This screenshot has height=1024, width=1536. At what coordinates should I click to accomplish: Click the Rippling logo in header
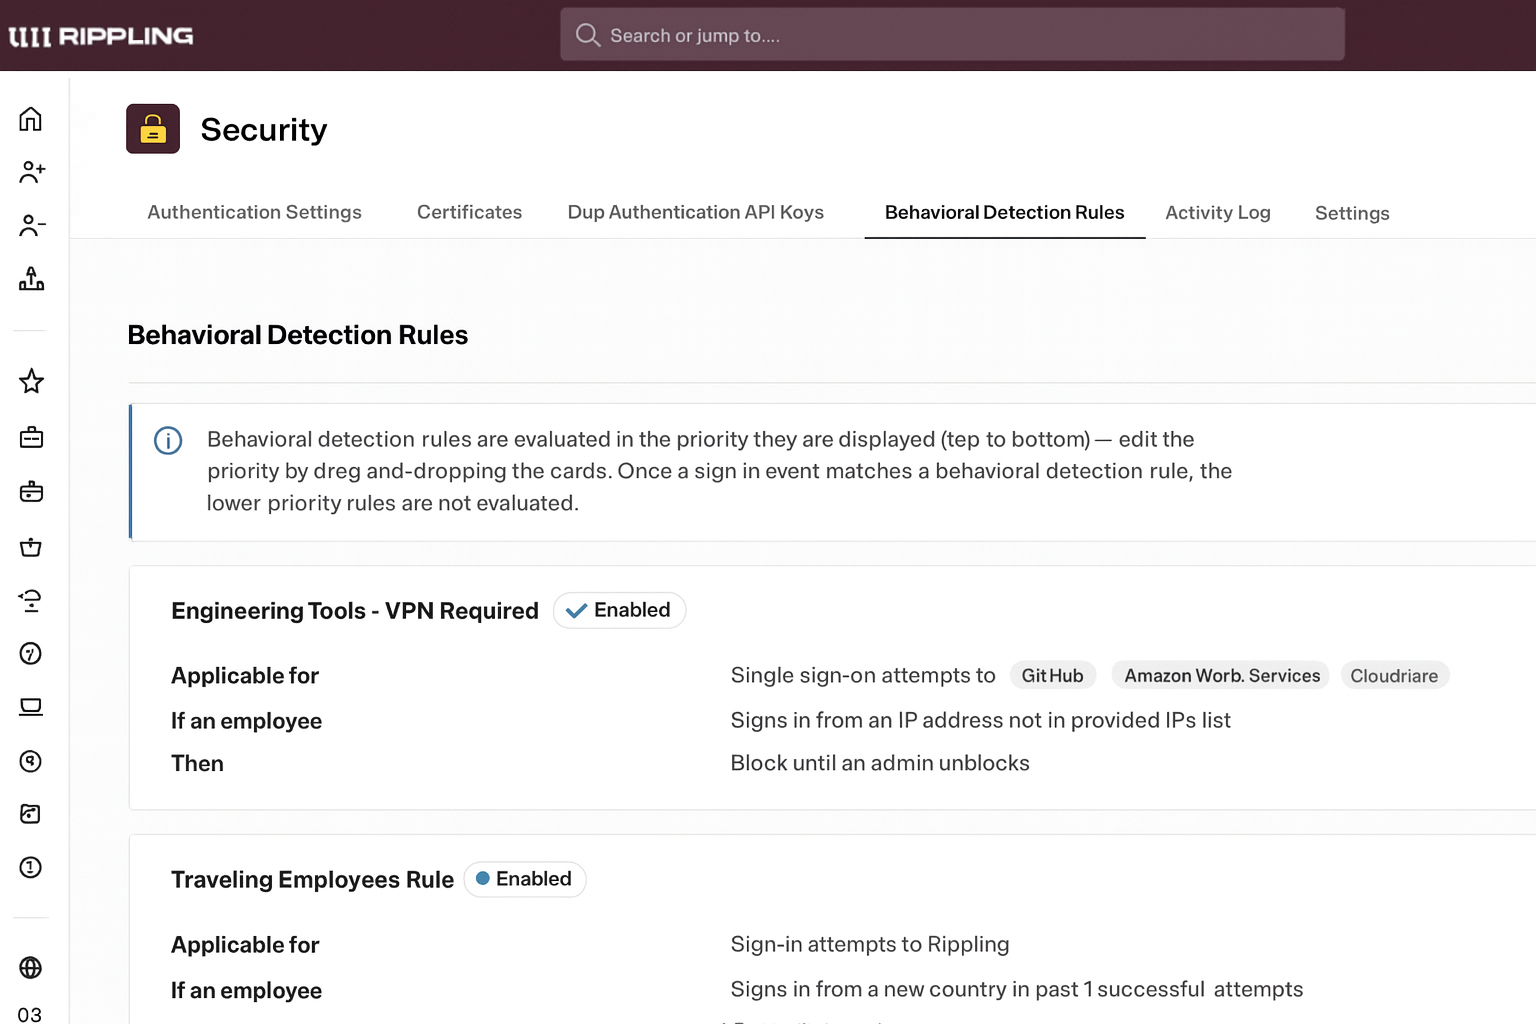101,36
